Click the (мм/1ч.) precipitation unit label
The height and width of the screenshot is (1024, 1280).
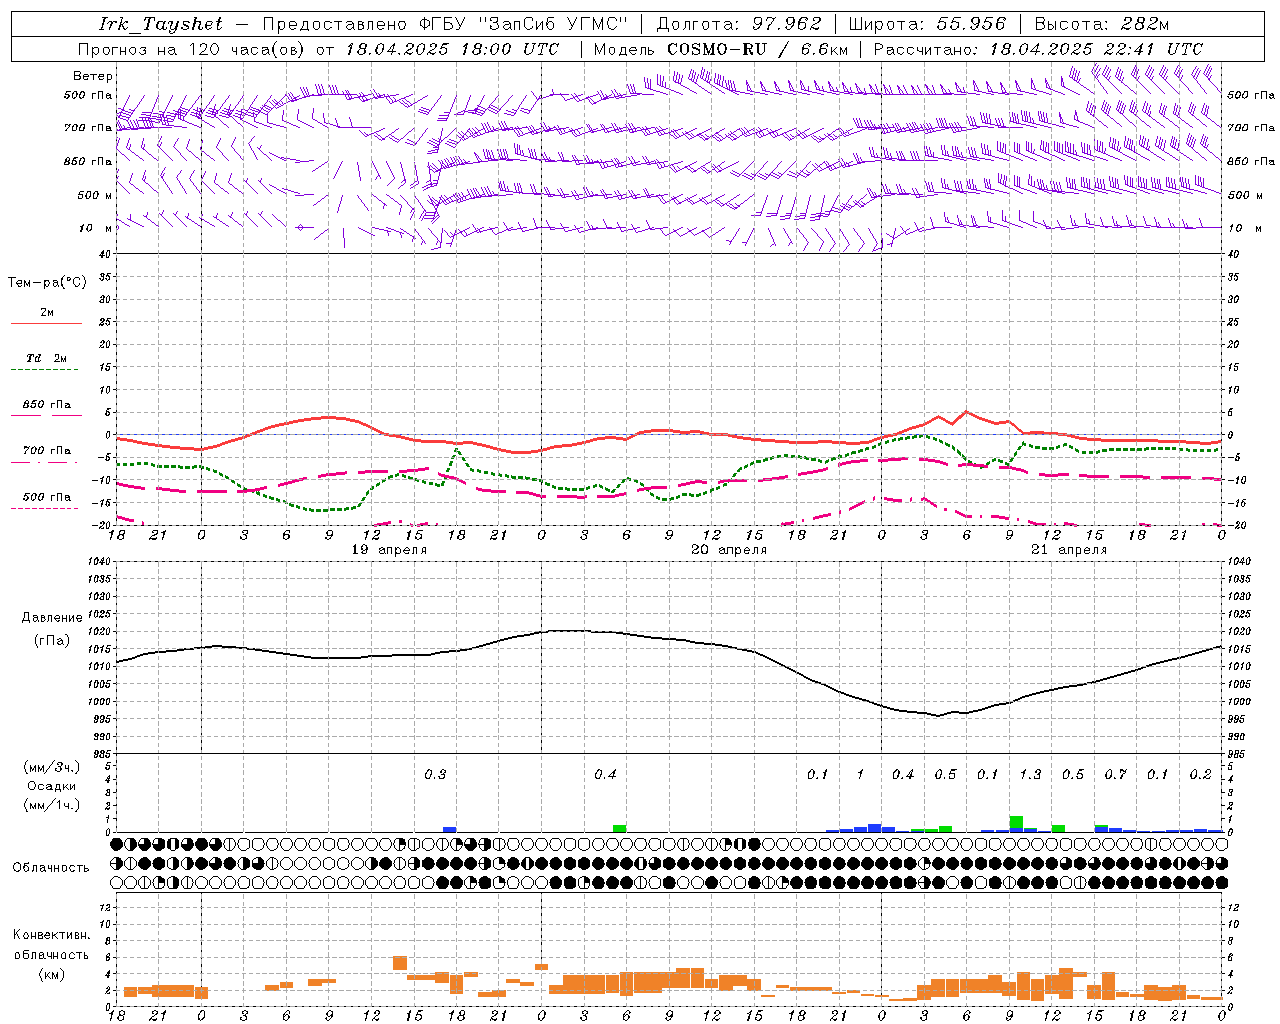coord(52,805)
